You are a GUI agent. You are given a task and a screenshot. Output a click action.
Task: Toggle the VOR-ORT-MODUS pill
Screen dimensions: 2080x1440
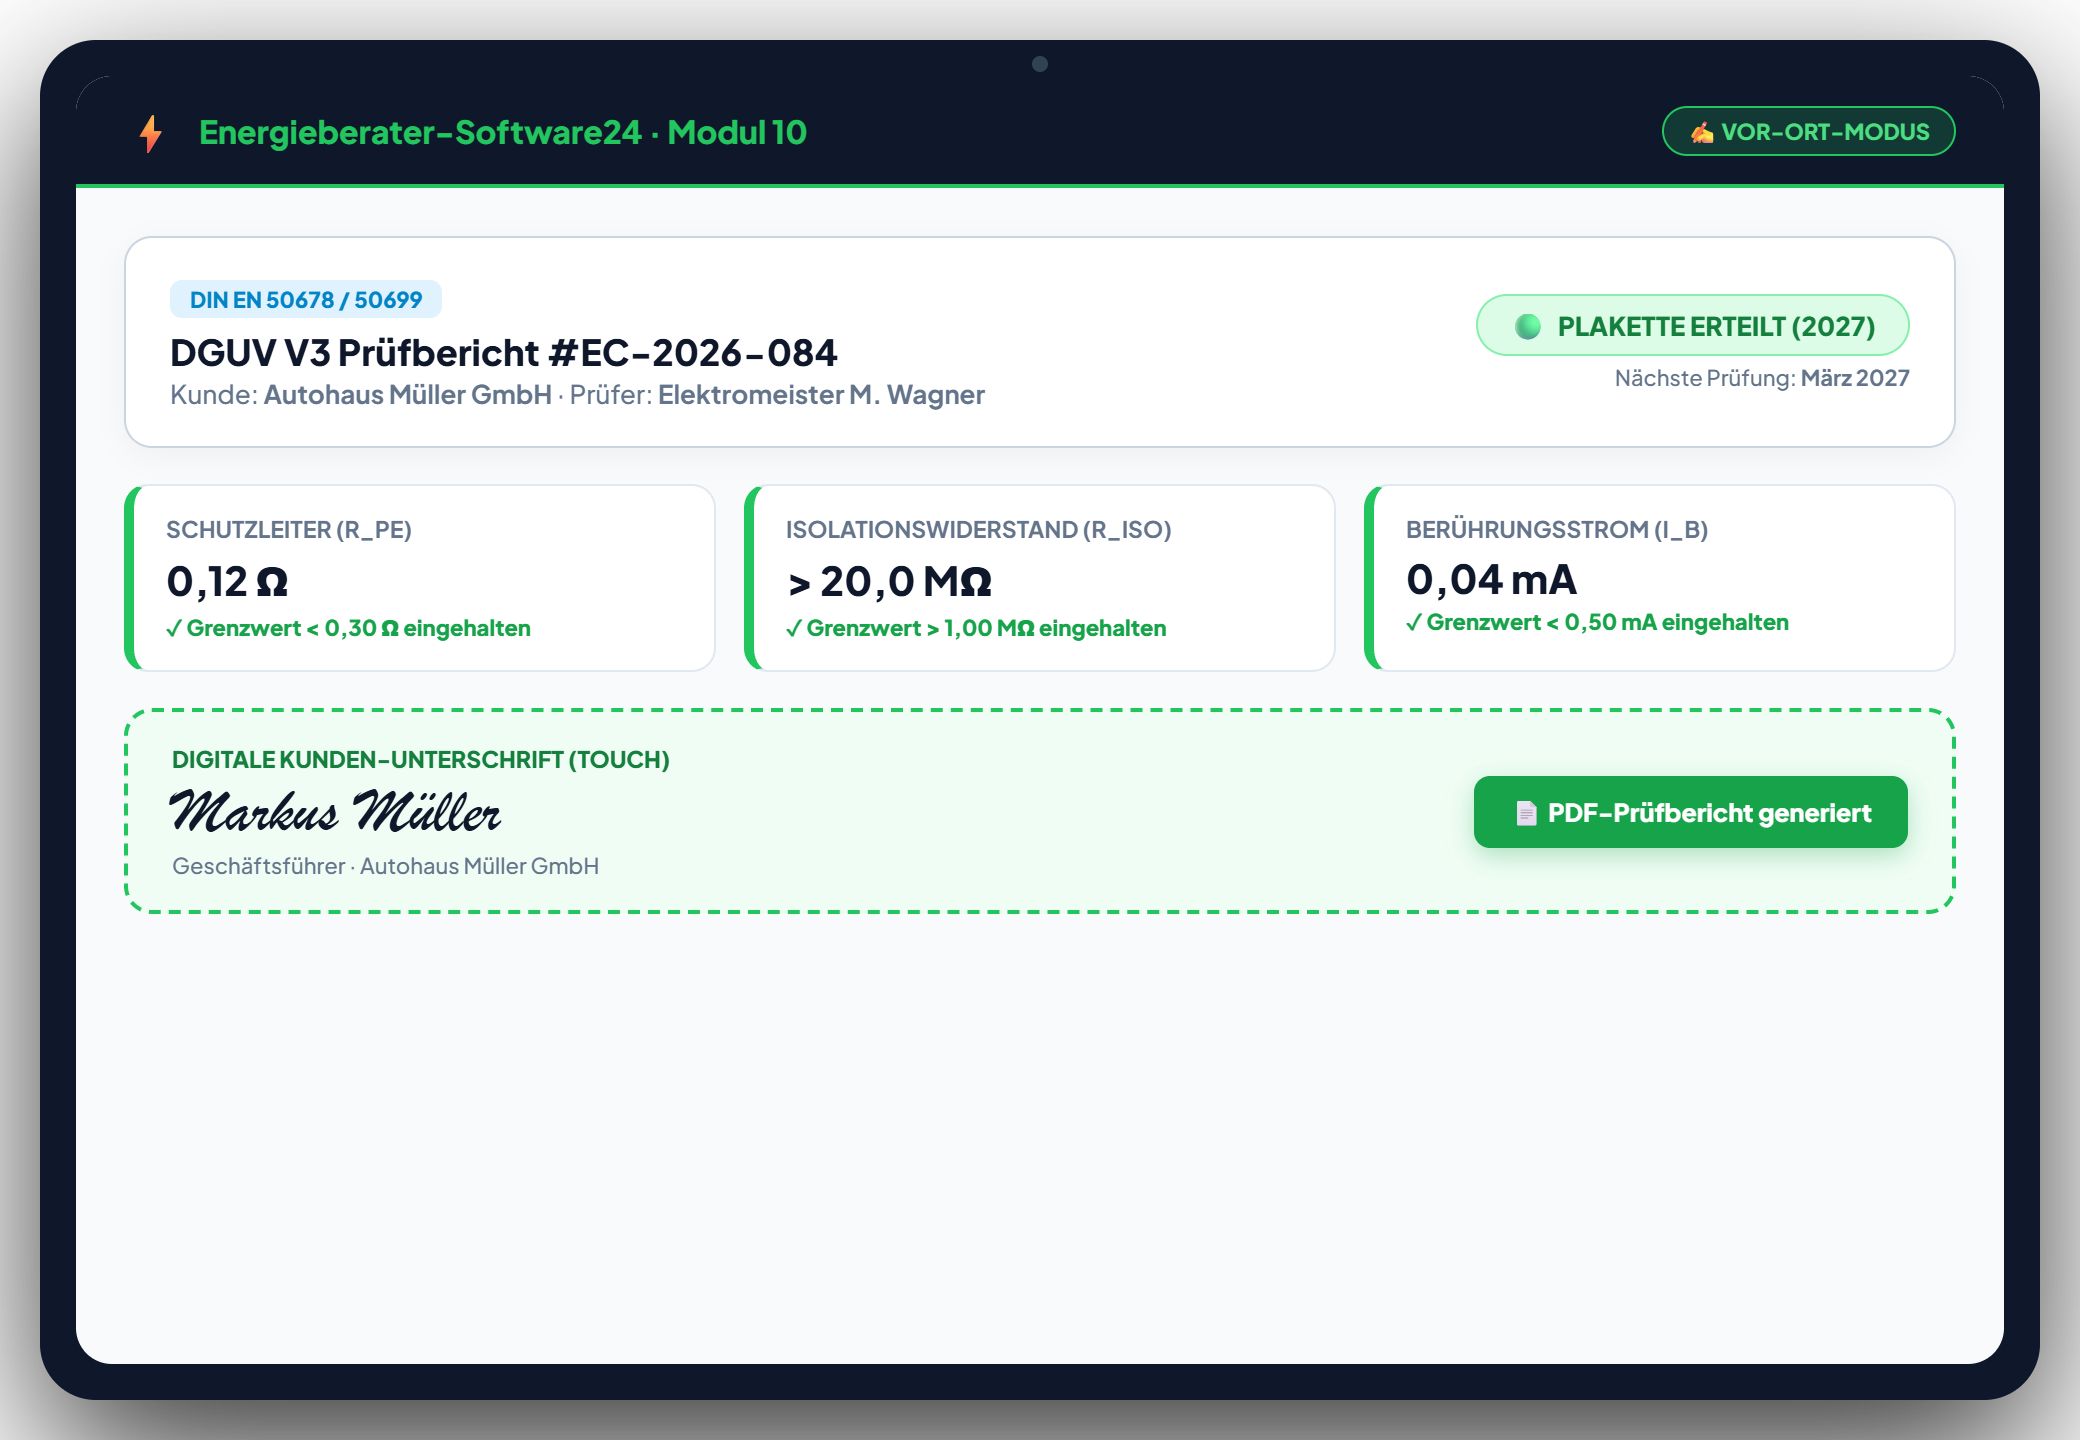click(1808, 131)
